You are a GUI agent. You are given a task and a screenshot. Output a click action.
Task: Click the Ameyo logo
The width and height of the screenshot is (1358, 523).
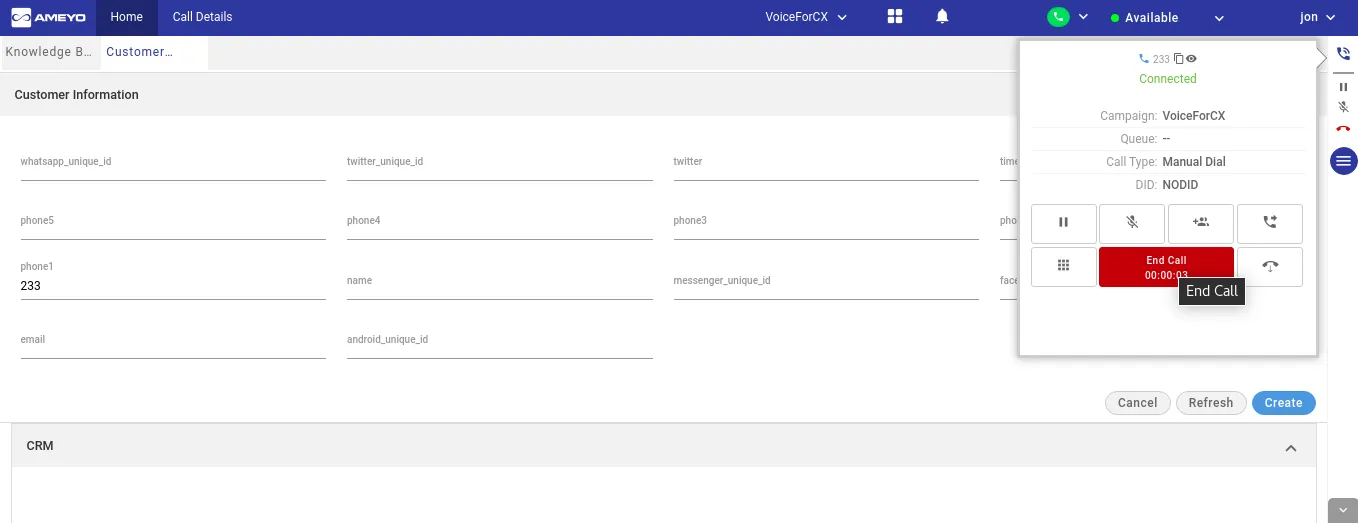(48, 17)
